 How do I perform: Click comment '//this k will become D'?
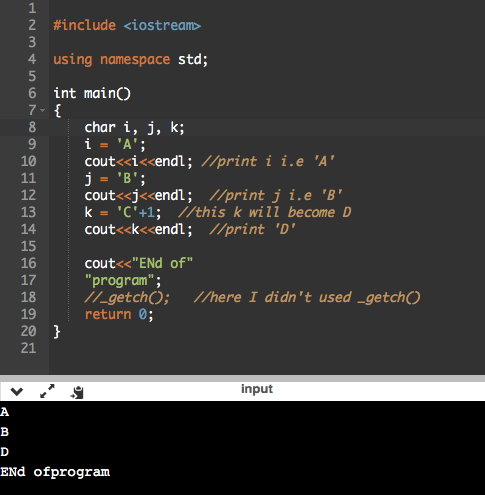[x=265, y=212]
